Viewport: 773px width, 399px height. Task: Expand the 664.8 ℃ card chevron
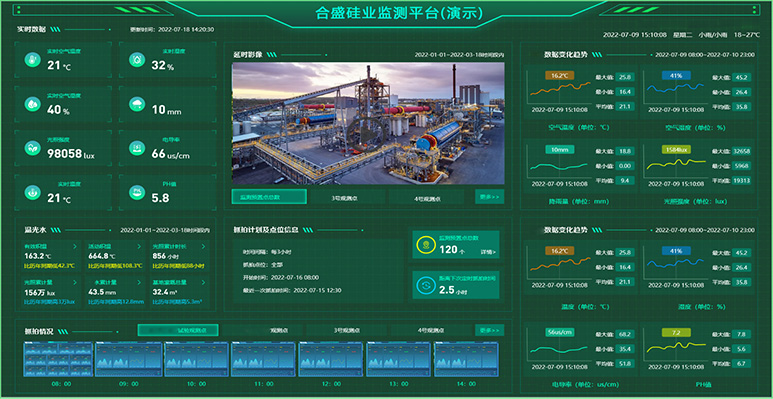click(139, 246)
